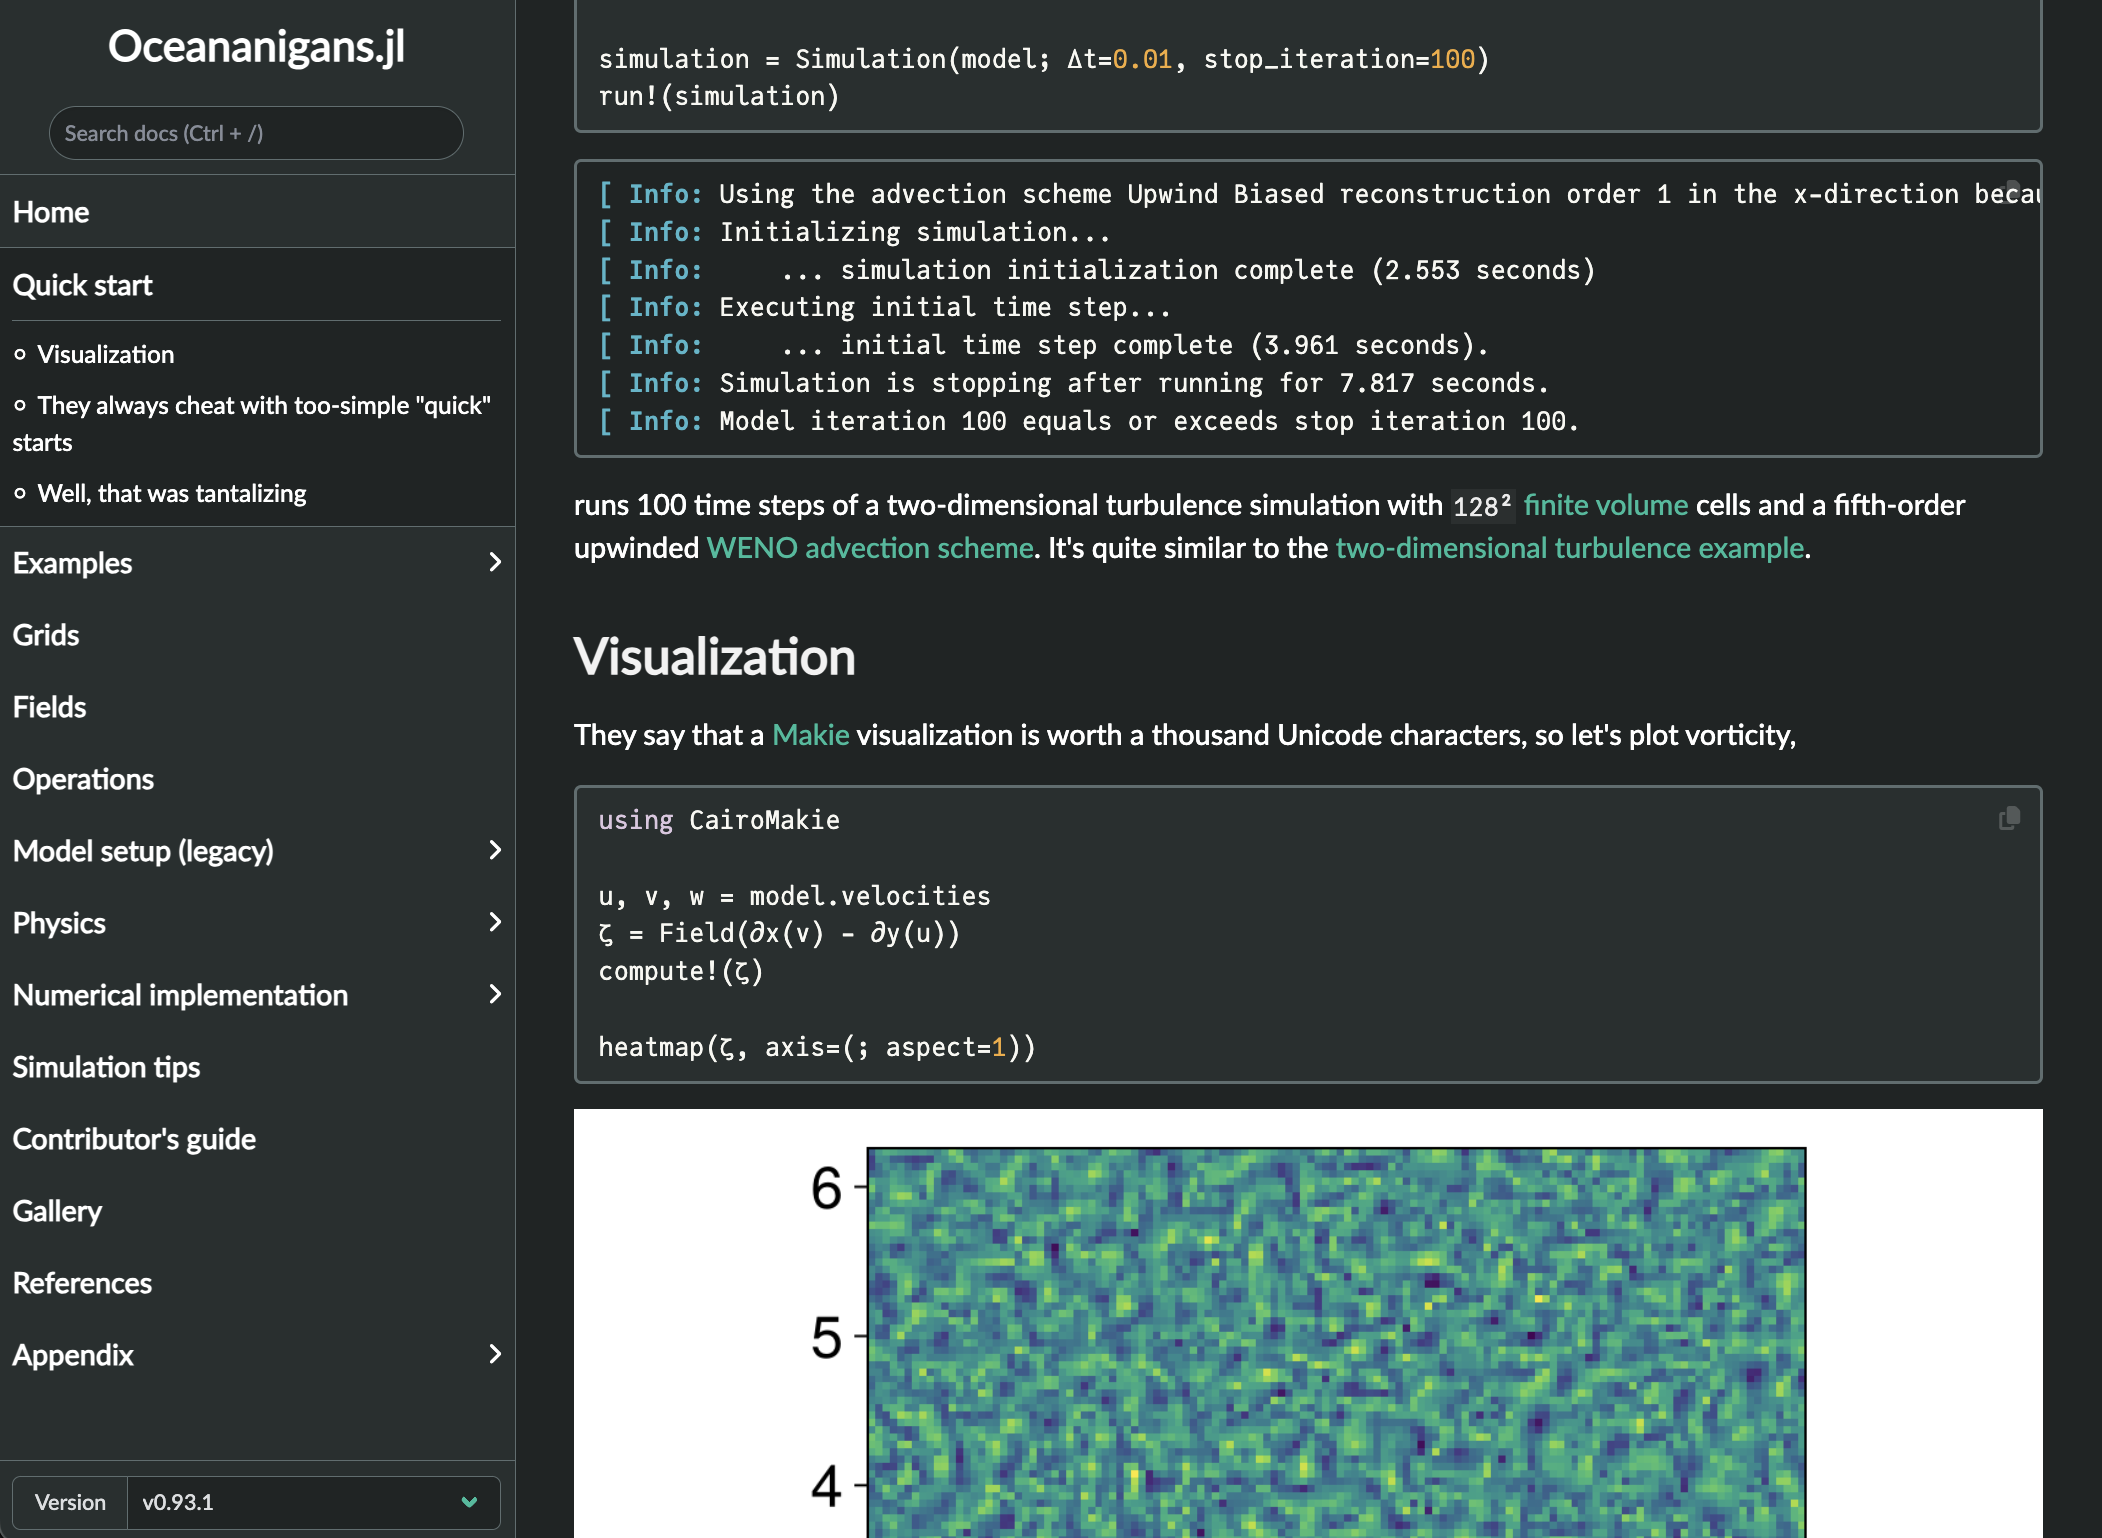Click the 'run!(simulation)' code line
The width and height of the screenshot is (2102, 1538).
(x=719, y=96)
